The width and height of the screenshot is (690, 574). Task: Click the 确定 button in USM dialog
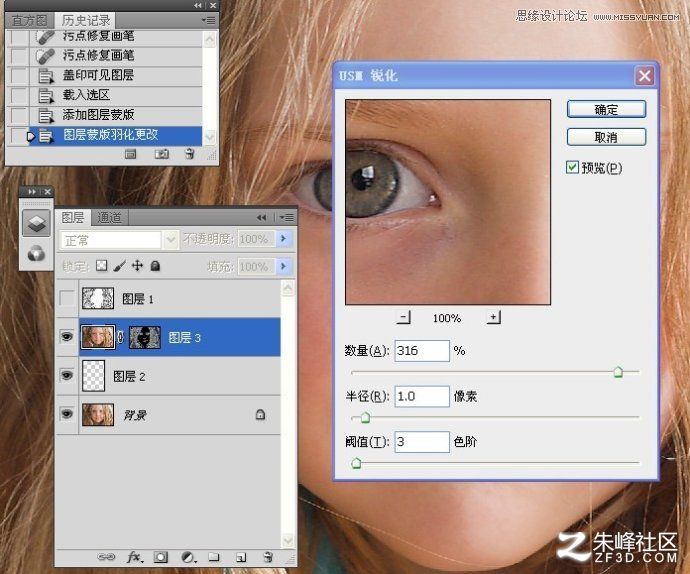coord(606,109)
